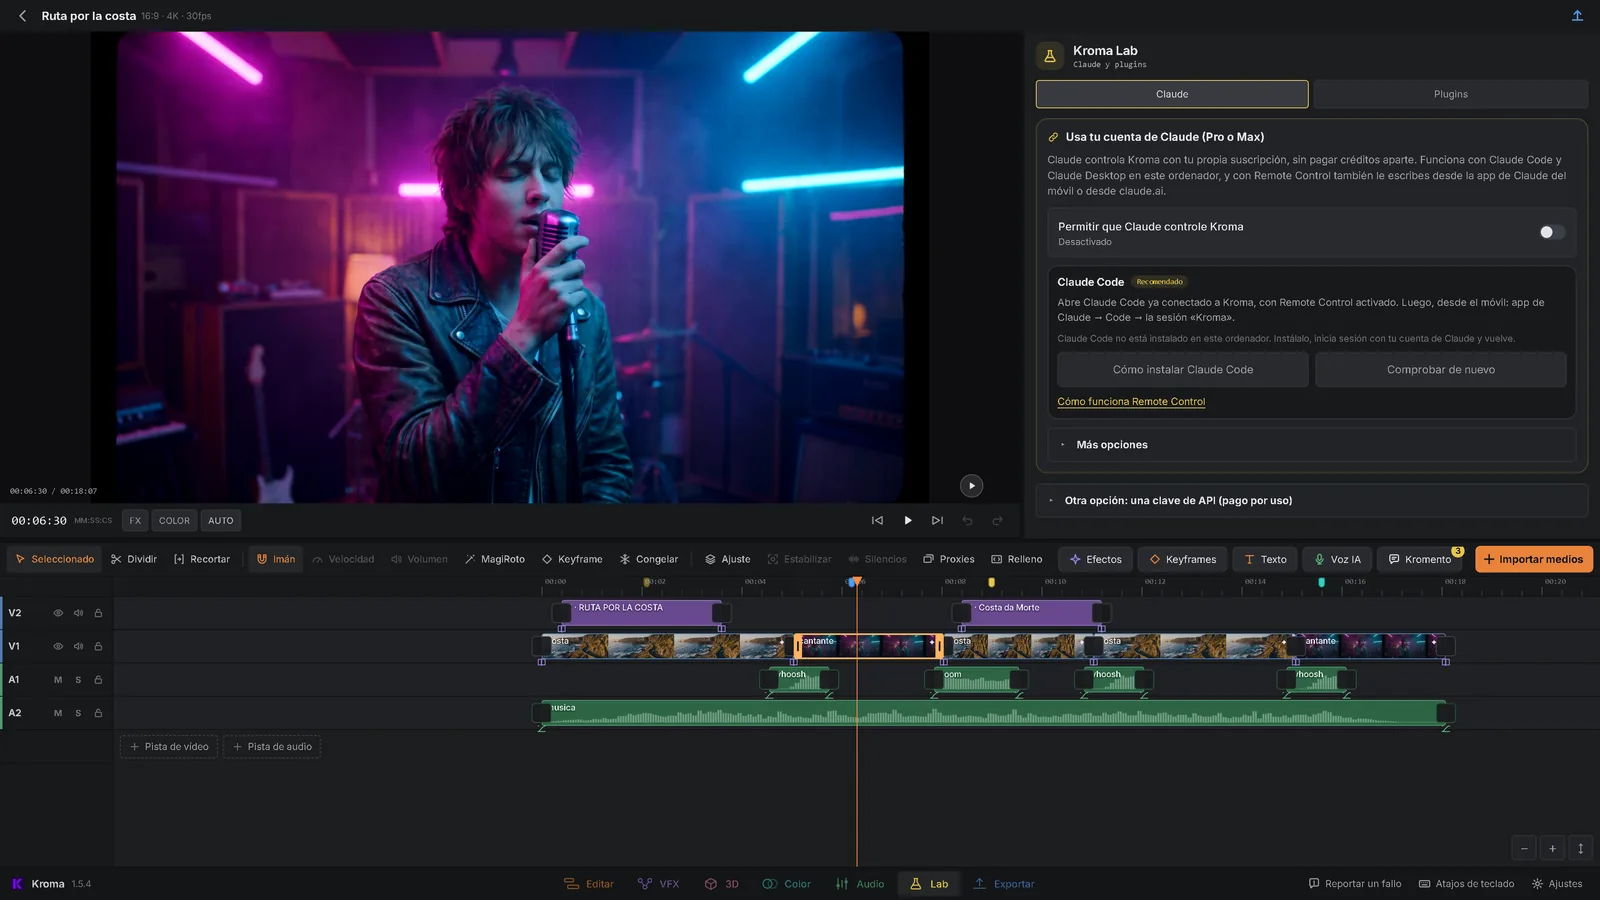Click round play button on video preview

[971, 486]
